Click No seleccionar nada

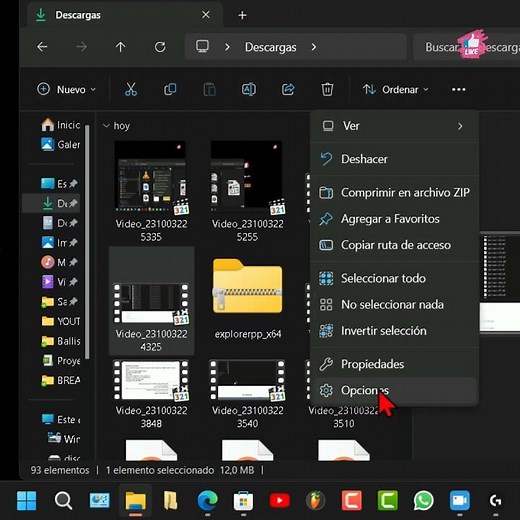pyautogui.click(x=395, y=304)
